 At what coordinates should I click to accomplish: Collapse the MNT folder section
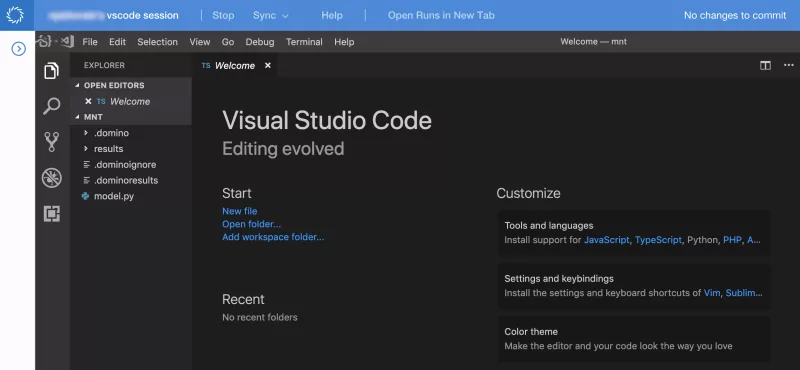point(78,117)
